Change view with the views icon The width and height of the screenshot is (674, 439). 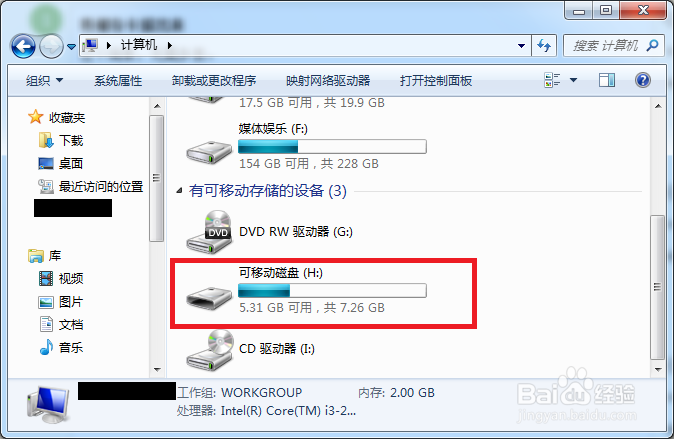coord(552,80)
